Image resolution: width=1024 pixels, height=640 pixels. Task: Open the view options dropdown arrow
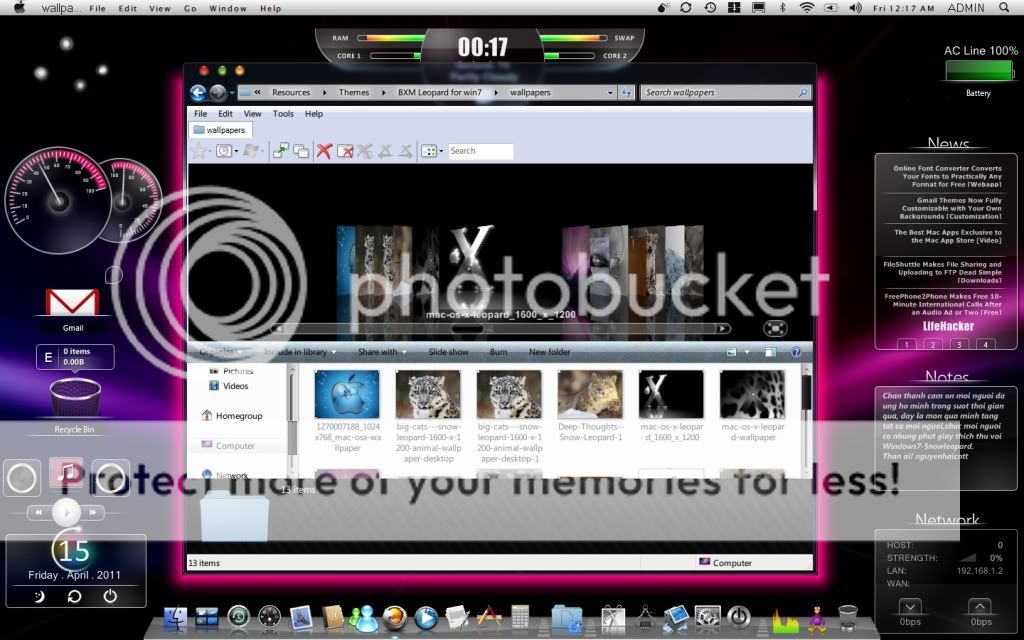747,352
